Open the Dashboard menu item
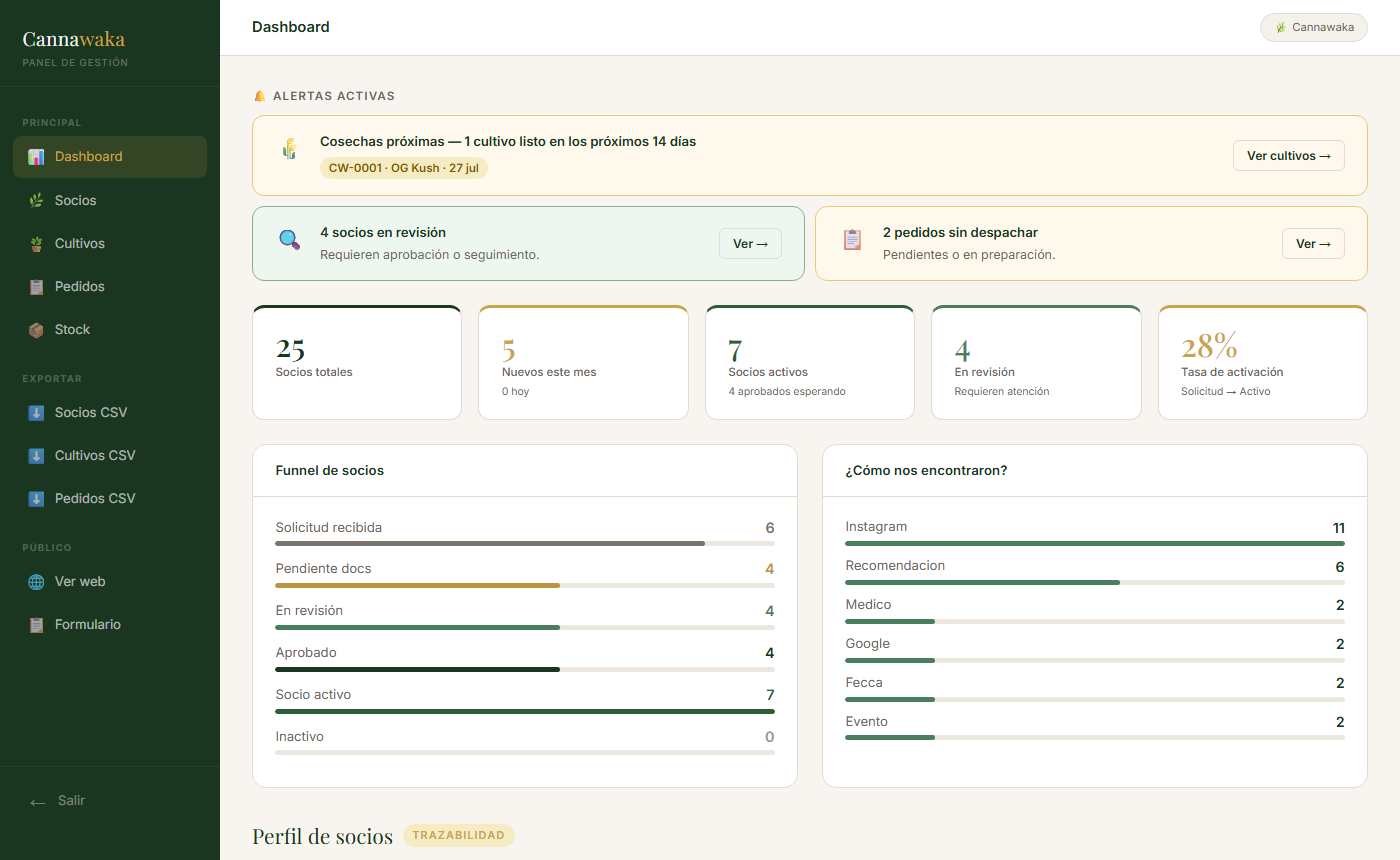Viewport: 1400px width, 860px height. [110, 157]
